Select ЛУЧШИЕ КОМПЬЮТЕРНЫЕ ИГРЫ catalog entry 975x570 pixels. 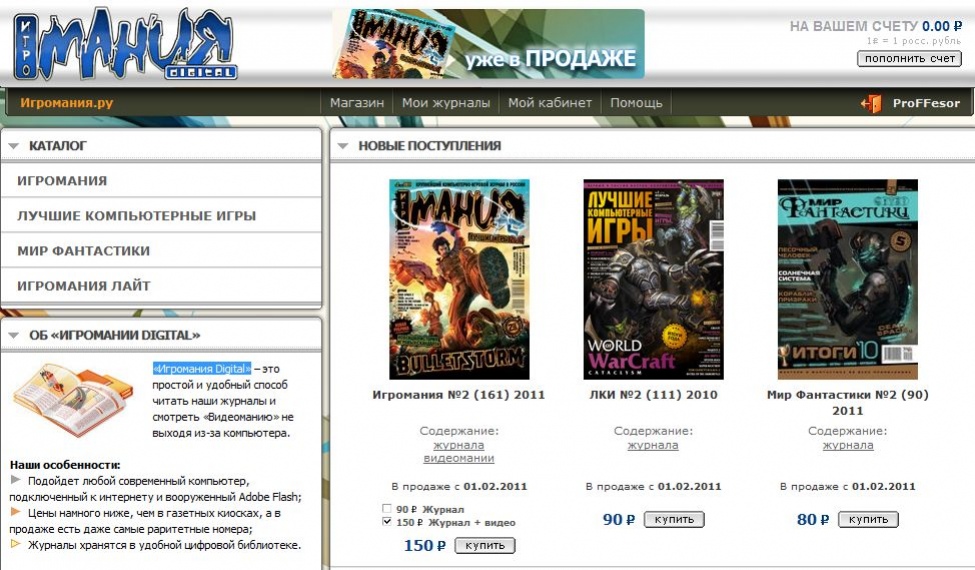pyautogui.click(x=161, y=216)
